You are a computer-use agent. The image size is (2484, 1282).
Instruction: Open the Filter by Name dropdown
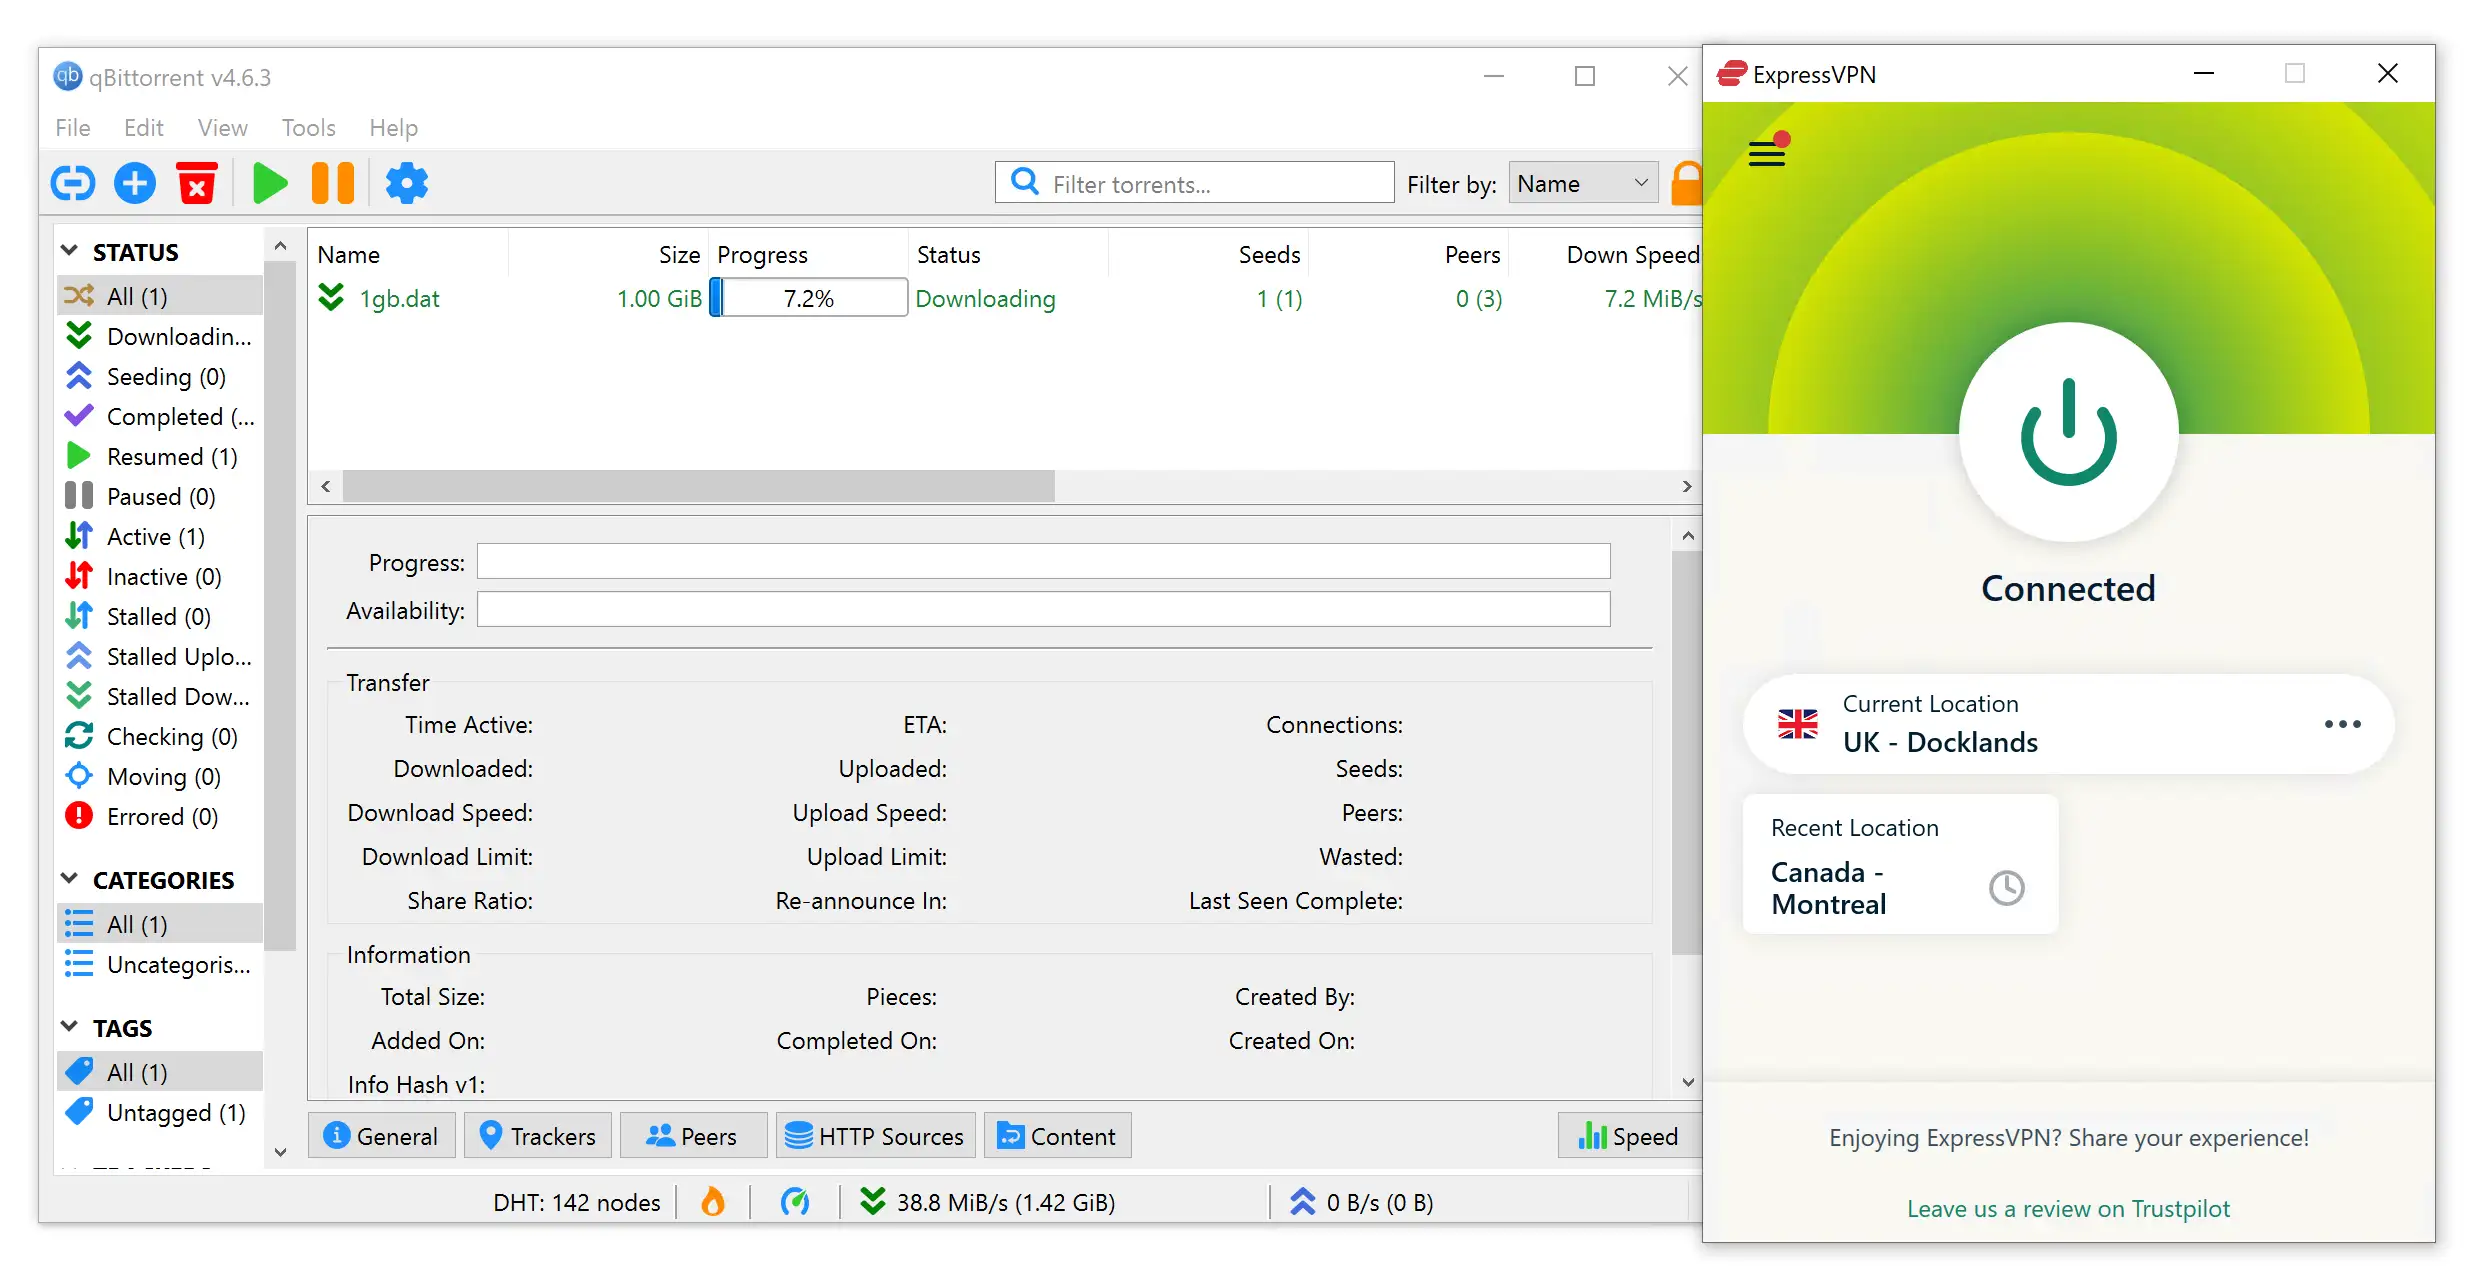pos(1583,183)
